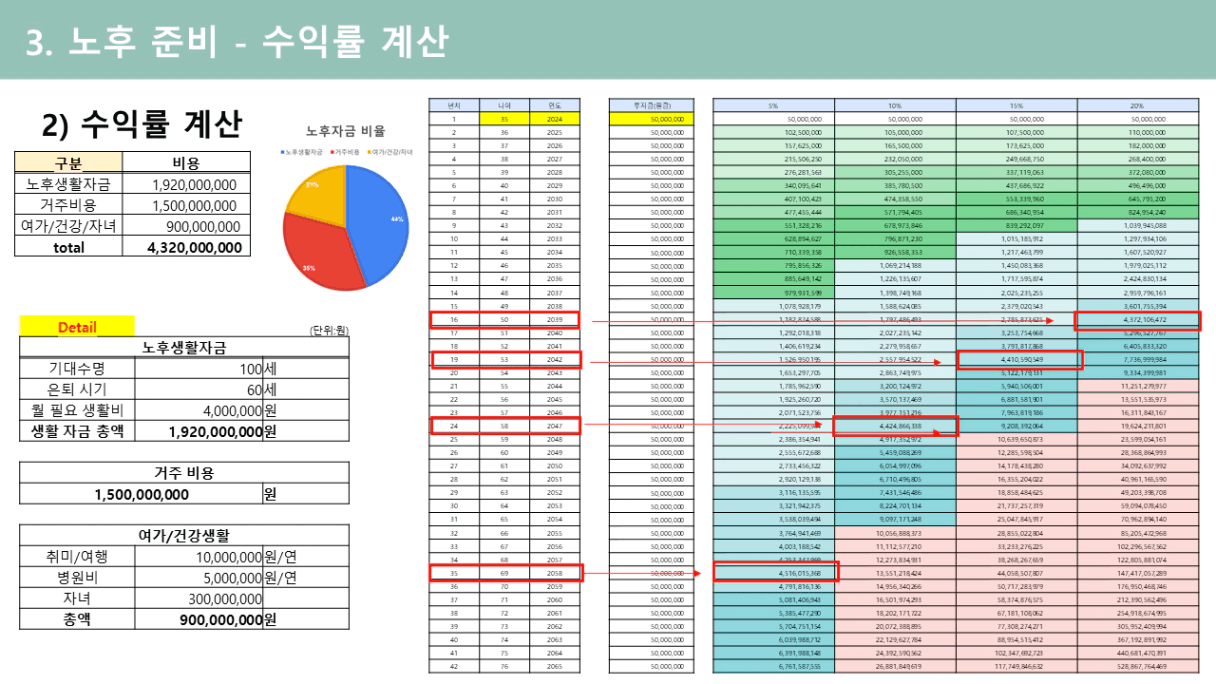Select the highlighted year 2024 cell
Screen dimensions: 1216x684
(x=554, y=118)
